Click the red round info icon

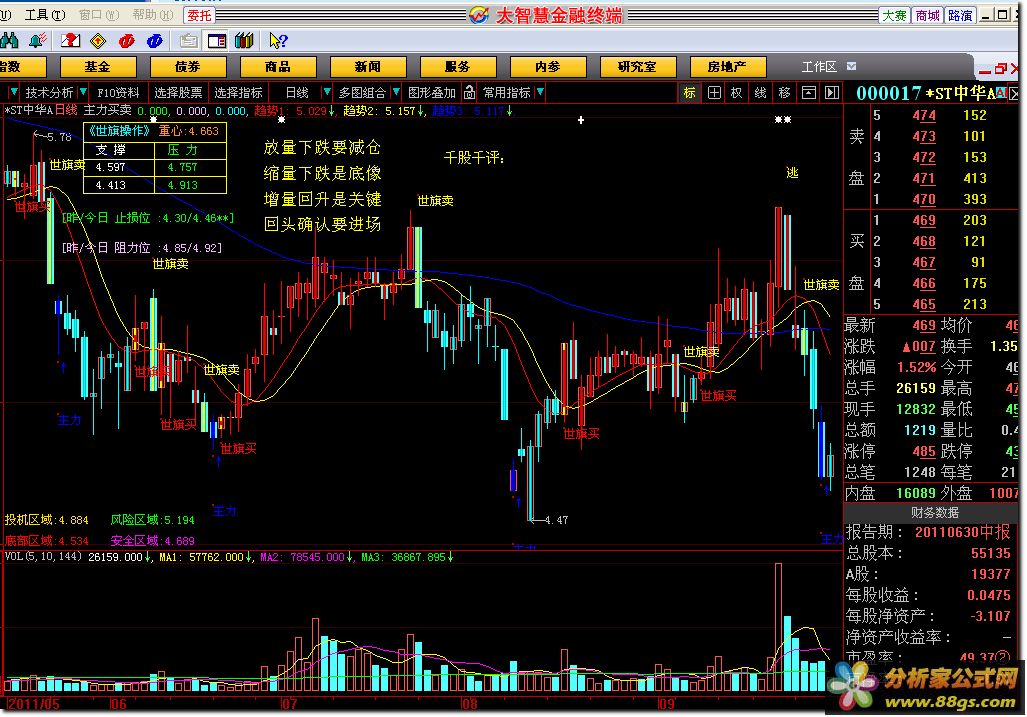(x=126, y=41)
